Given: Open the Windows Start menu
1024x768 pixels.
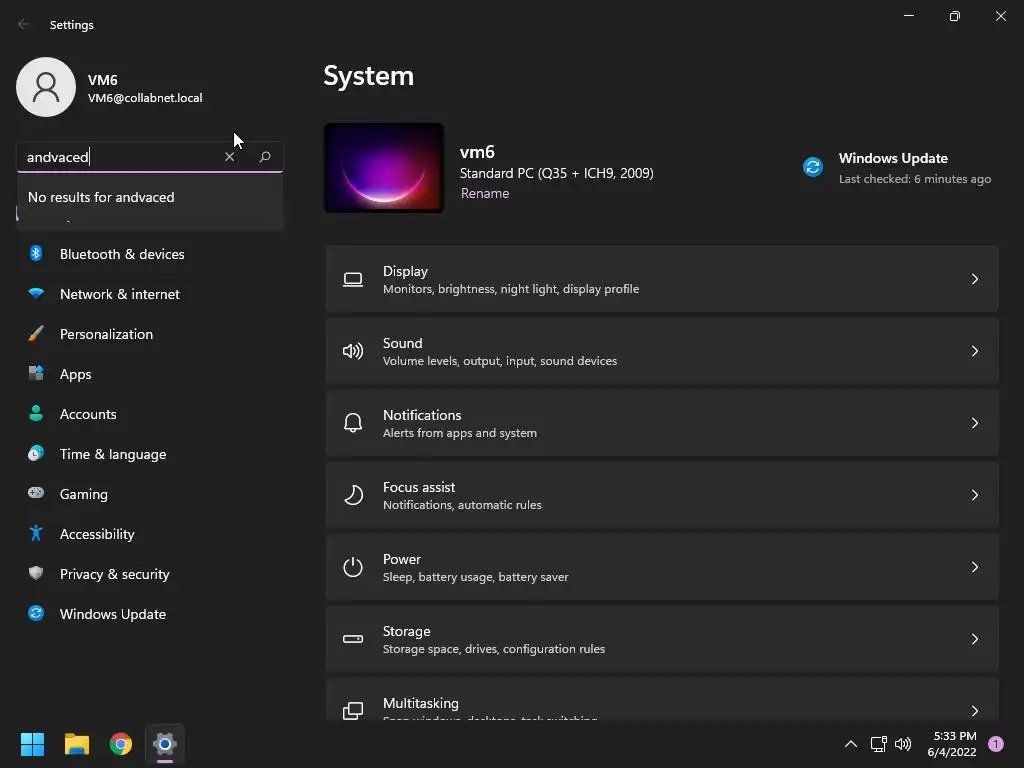Looking at the screenshot, I should click(x=32, y=744).
